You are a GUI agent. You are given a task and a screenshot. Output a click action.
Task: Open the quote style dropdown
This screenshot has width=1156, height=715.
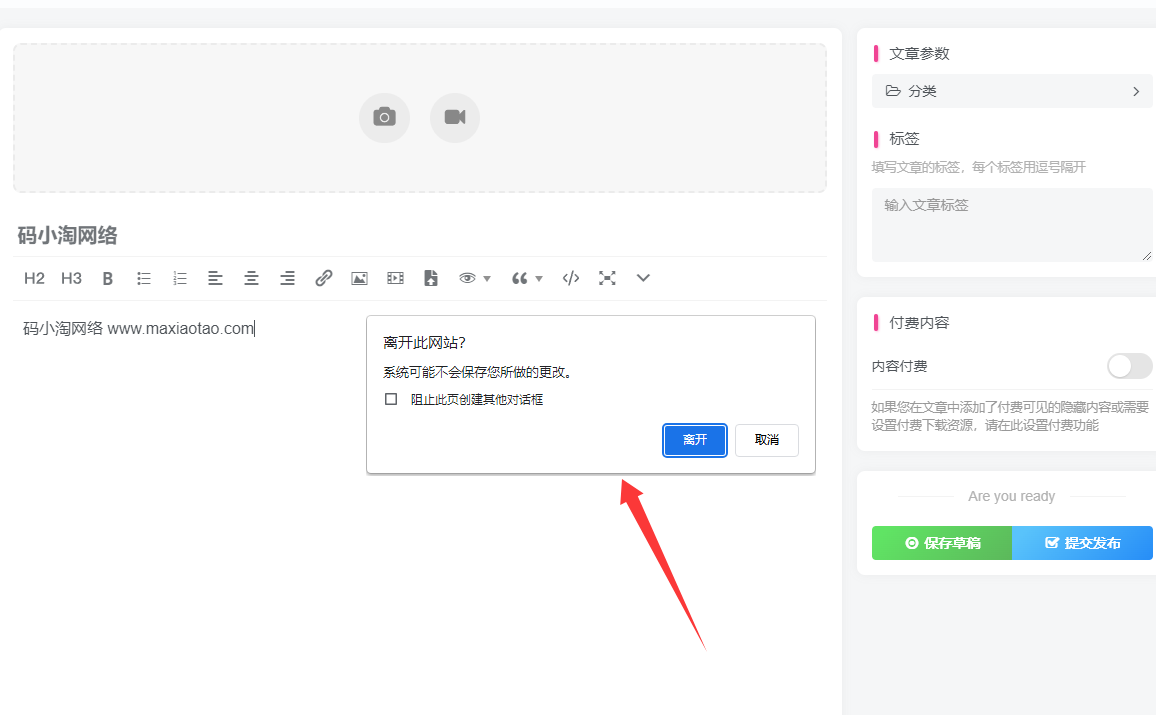pyautogui.click(x=527, y=278)
